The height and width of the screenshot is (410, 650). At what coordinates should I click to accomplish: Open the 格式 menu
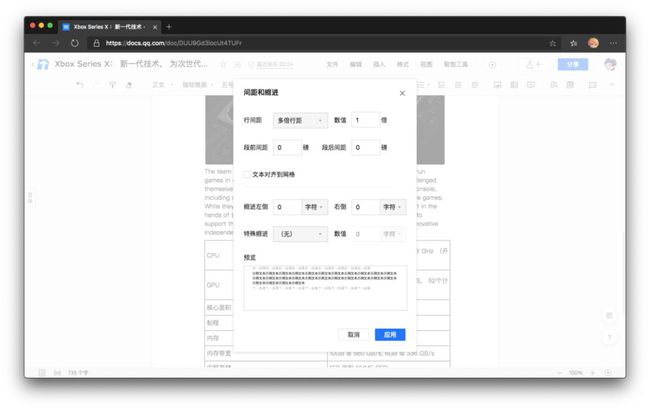coord(403,64)
